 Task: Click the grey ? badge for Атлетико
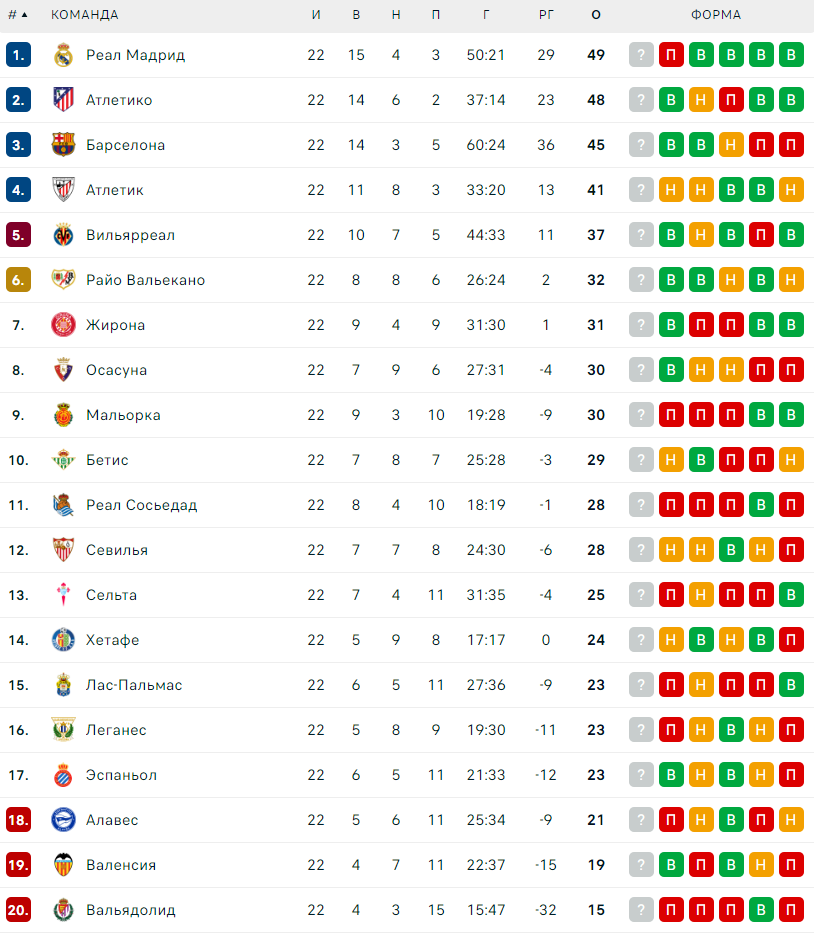[x=641, y=100]
